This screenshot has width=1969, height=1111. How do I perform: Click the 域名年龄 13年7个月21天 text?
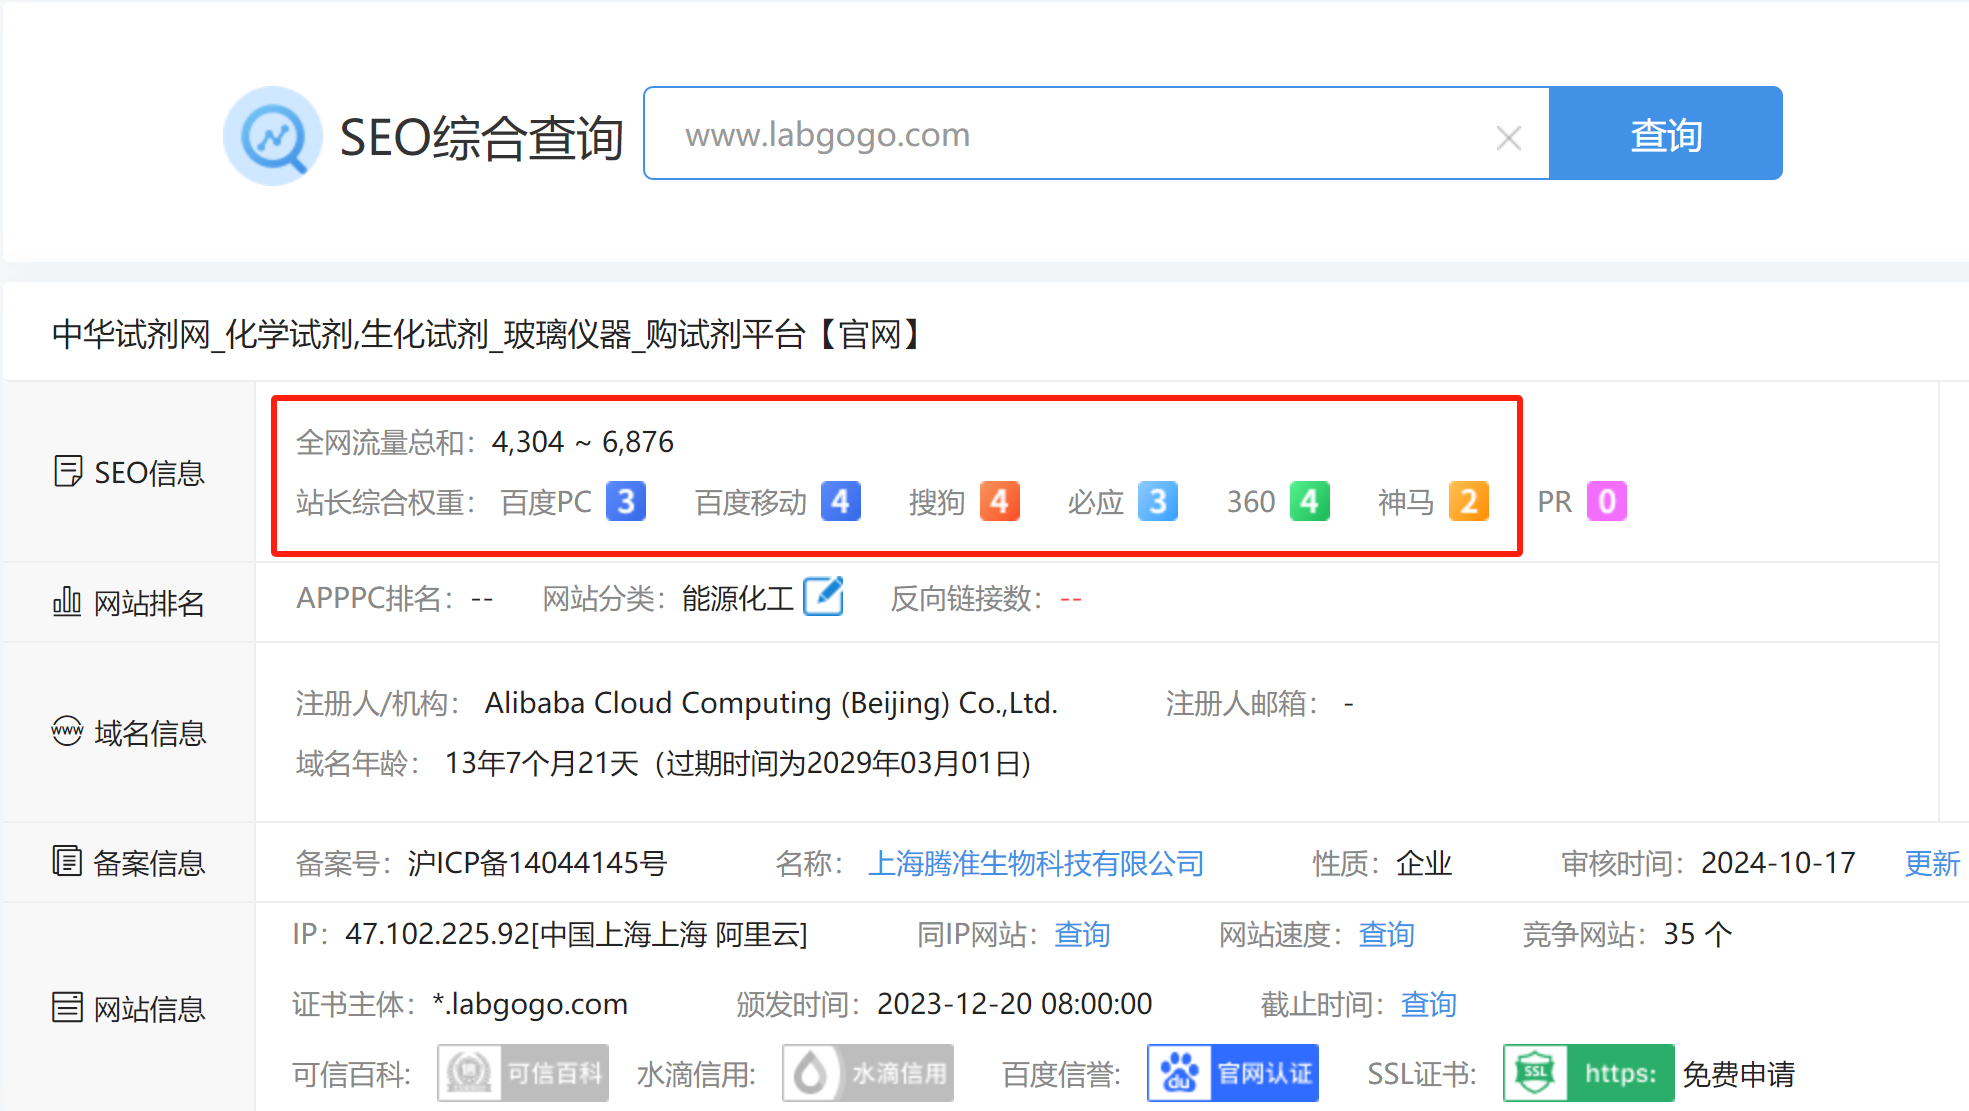coord(542,764)
